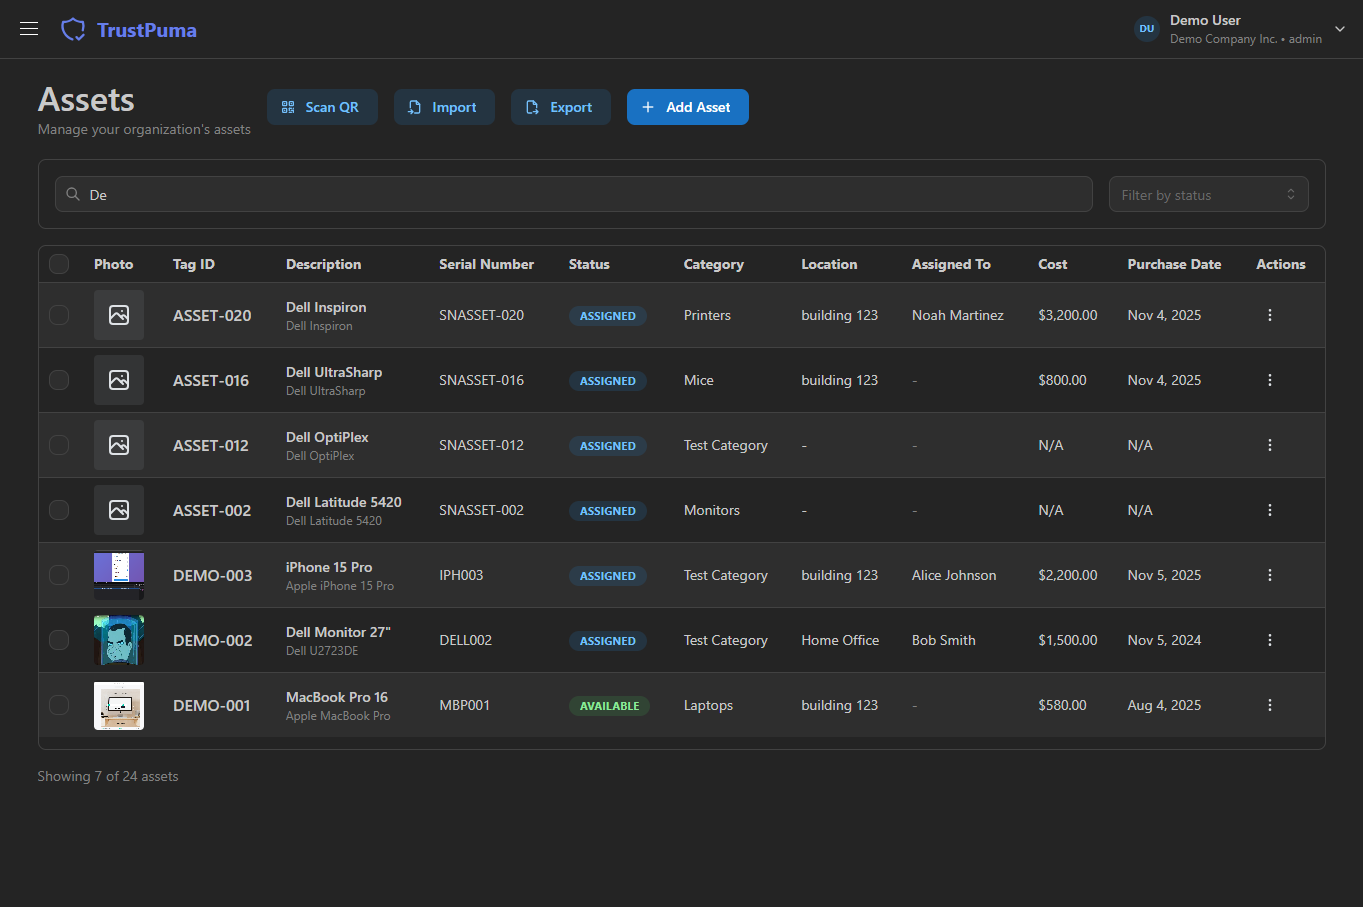Click the photo placeholder icon for ASSET-016

(x=118, y=380)
